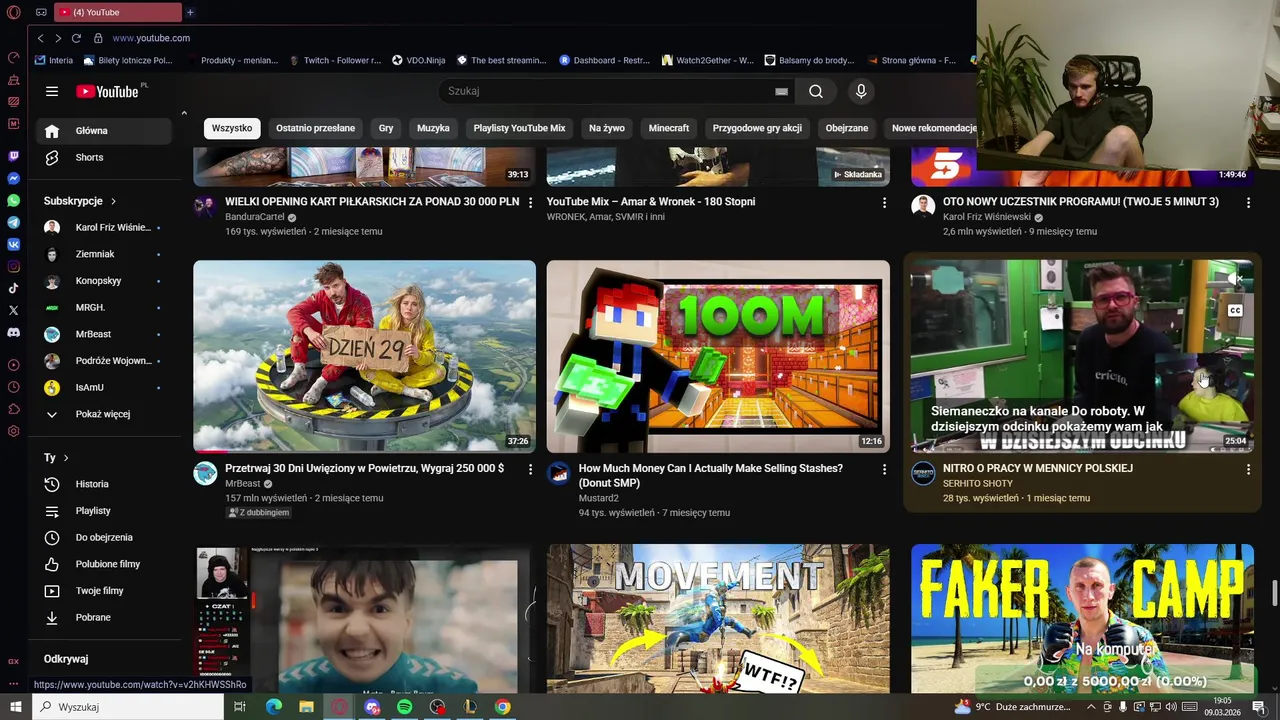
Task: Open Microsoft Edge from the taskbar
Action: coord(273,707)
